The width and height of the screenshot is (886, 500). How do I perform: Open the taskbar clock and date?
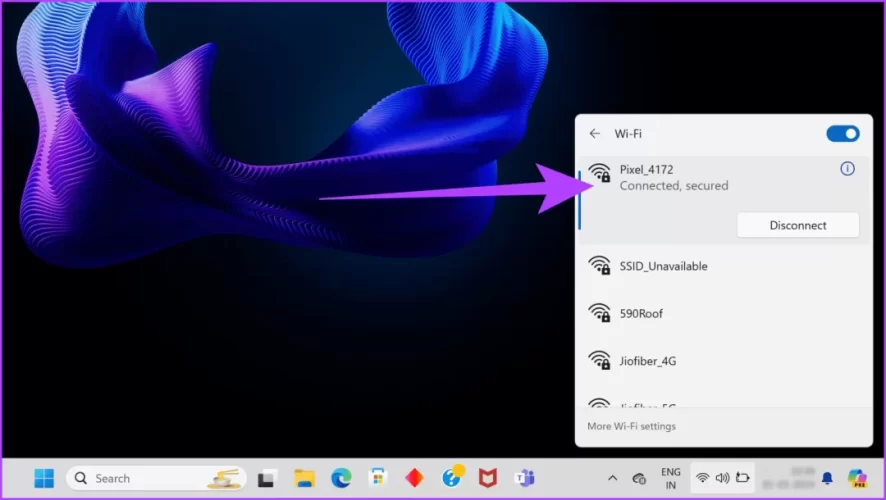pyautogui.click(x=788, y=479)
